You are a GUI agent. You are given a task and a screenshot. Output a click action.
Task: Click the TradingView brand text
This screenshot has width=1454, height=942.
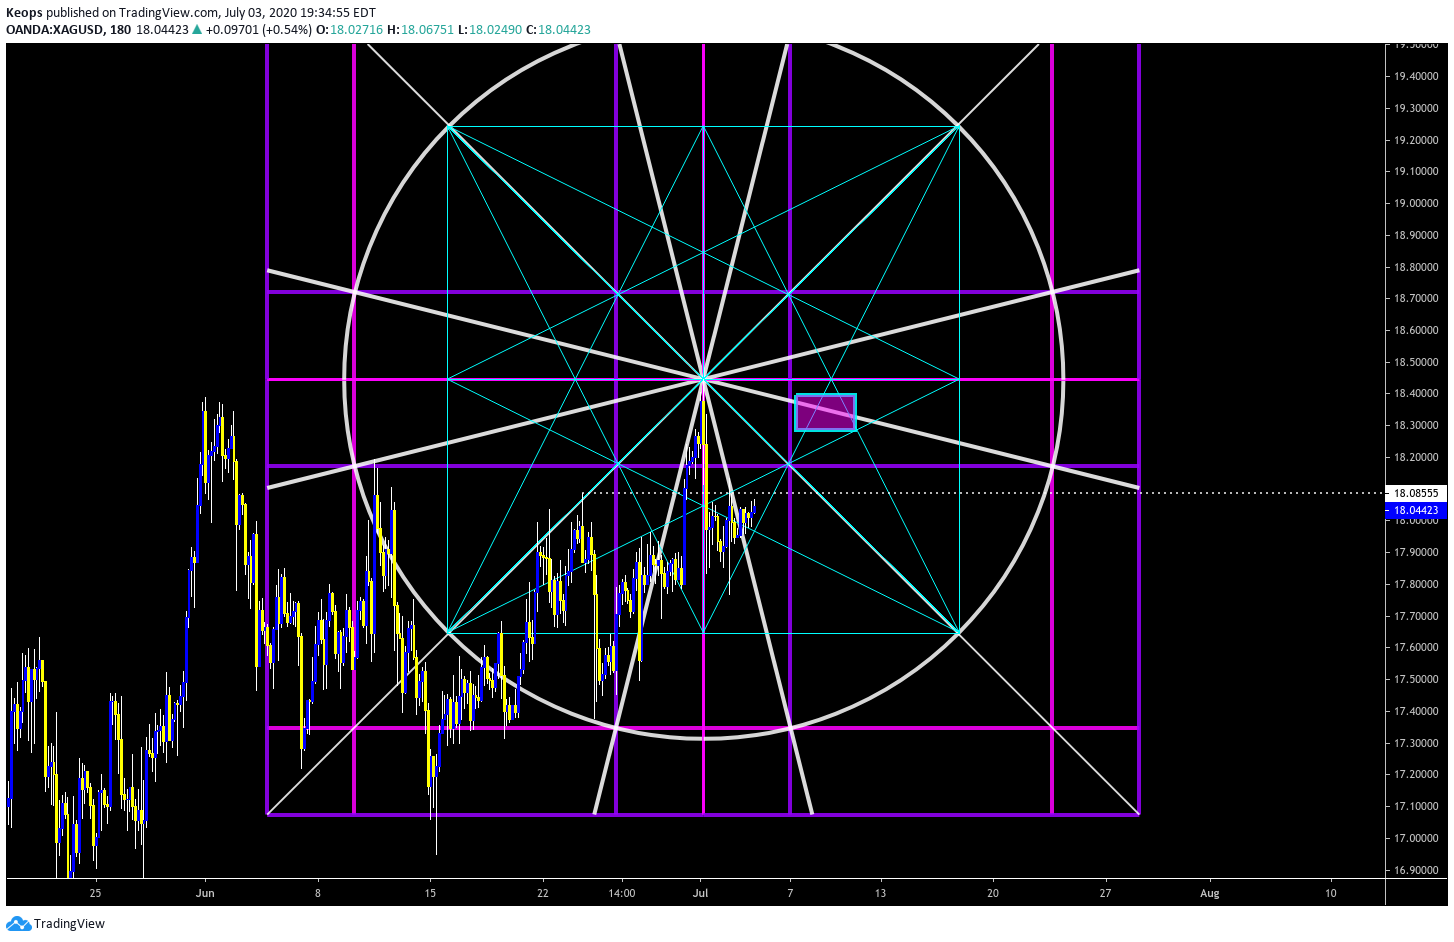tap(69, 924)
